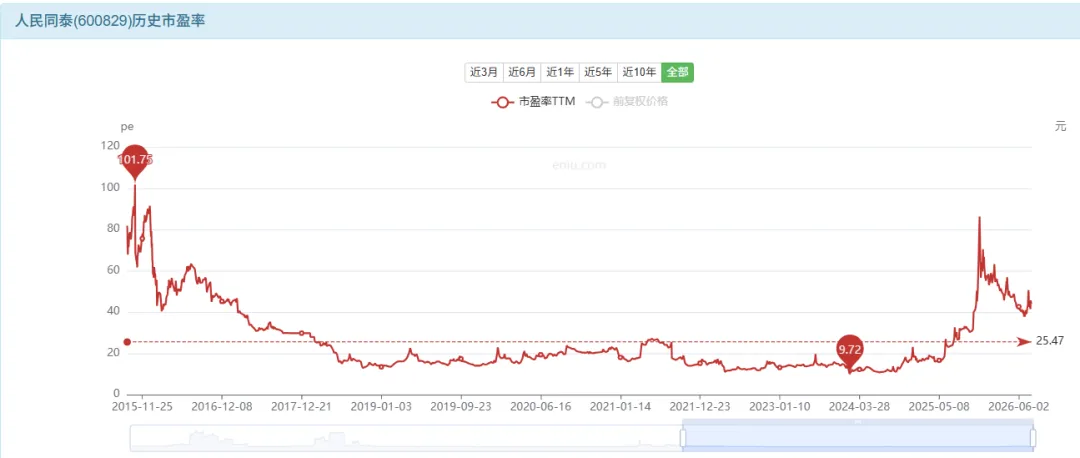Click the 60 y-axis value

point(112,270)
